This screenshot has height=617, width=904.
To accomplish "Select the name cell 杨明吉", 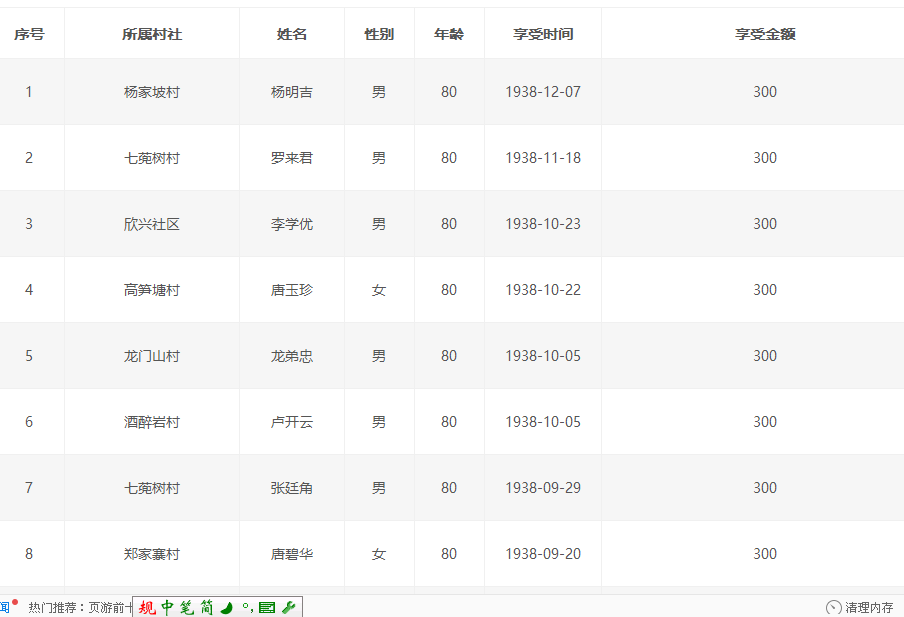I will [292, 92].
